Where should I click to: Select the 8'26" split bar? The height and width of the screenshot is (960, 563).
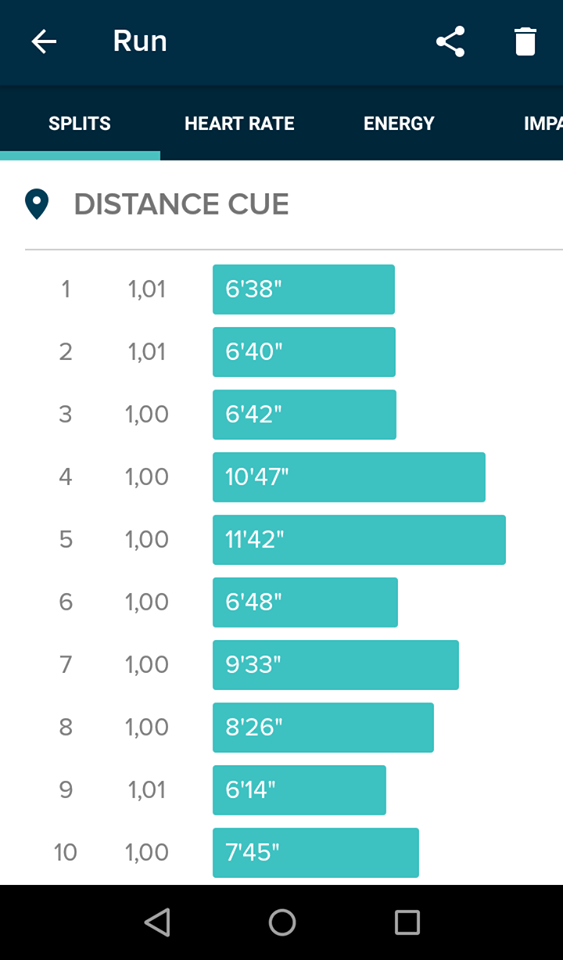pyautogui.click(x=323, y=727)
